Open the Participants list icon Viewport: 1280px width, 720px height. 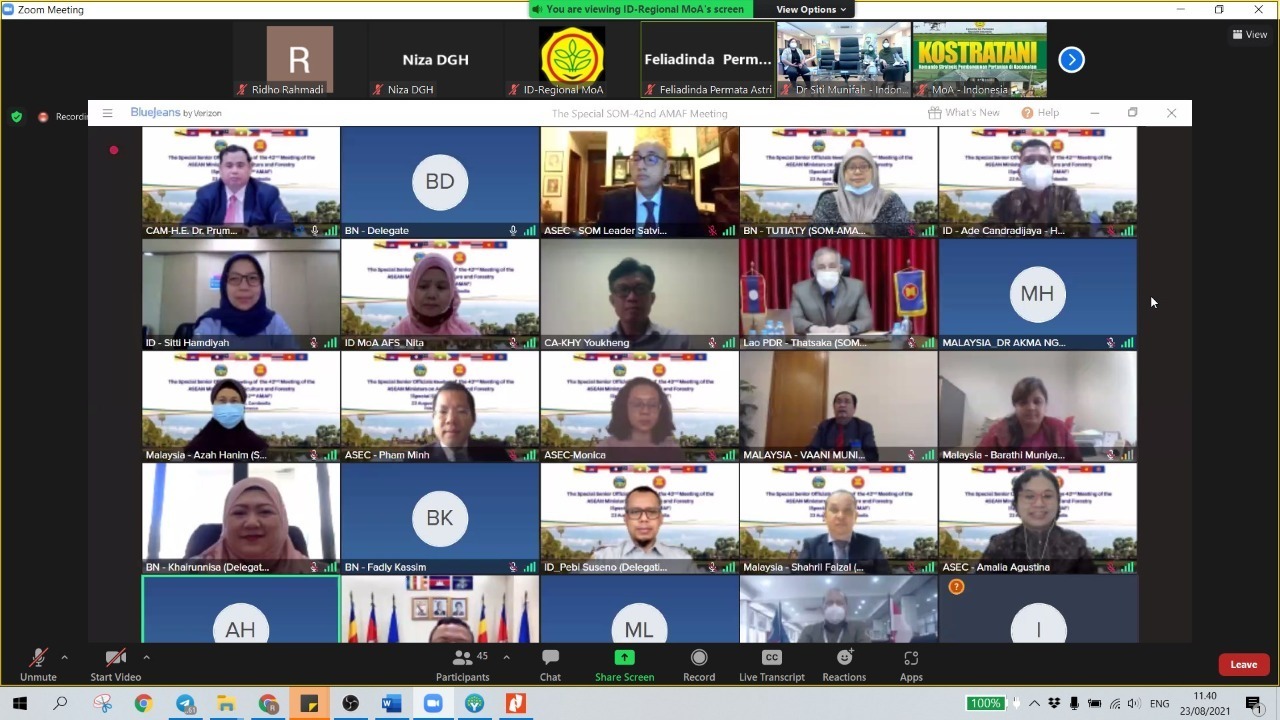(462, 658)
